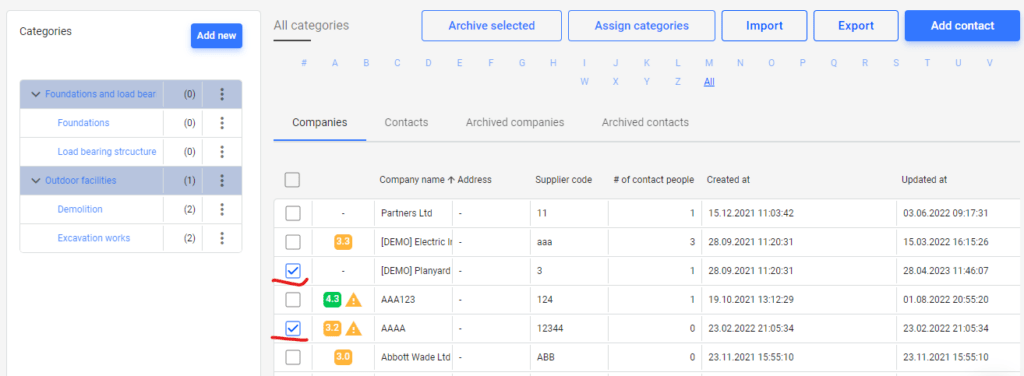Collapse the Foundations and load bear category

pyautogui.click(x=36, y=95)
